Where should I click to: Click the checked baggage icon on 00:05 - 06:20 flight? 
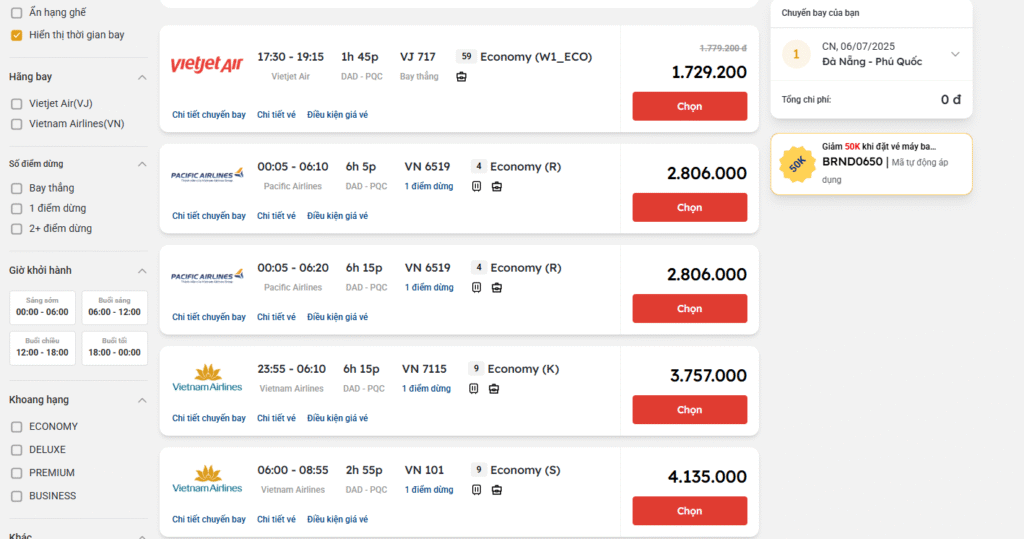click(x=496, y=288)
